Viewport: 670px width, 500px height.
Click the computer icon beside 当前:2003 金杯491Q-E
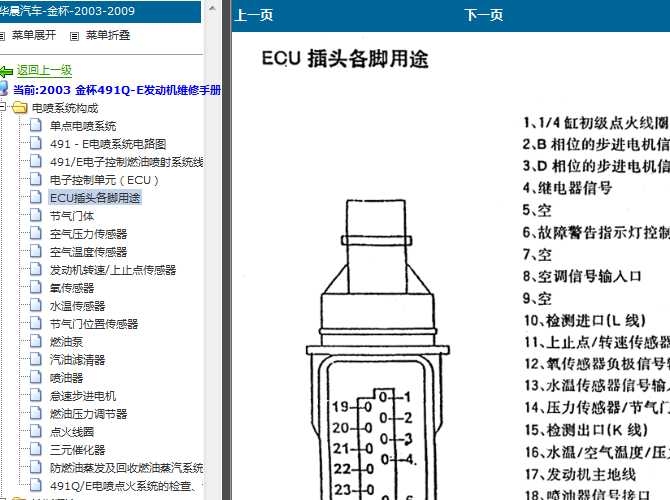point(3,88)
